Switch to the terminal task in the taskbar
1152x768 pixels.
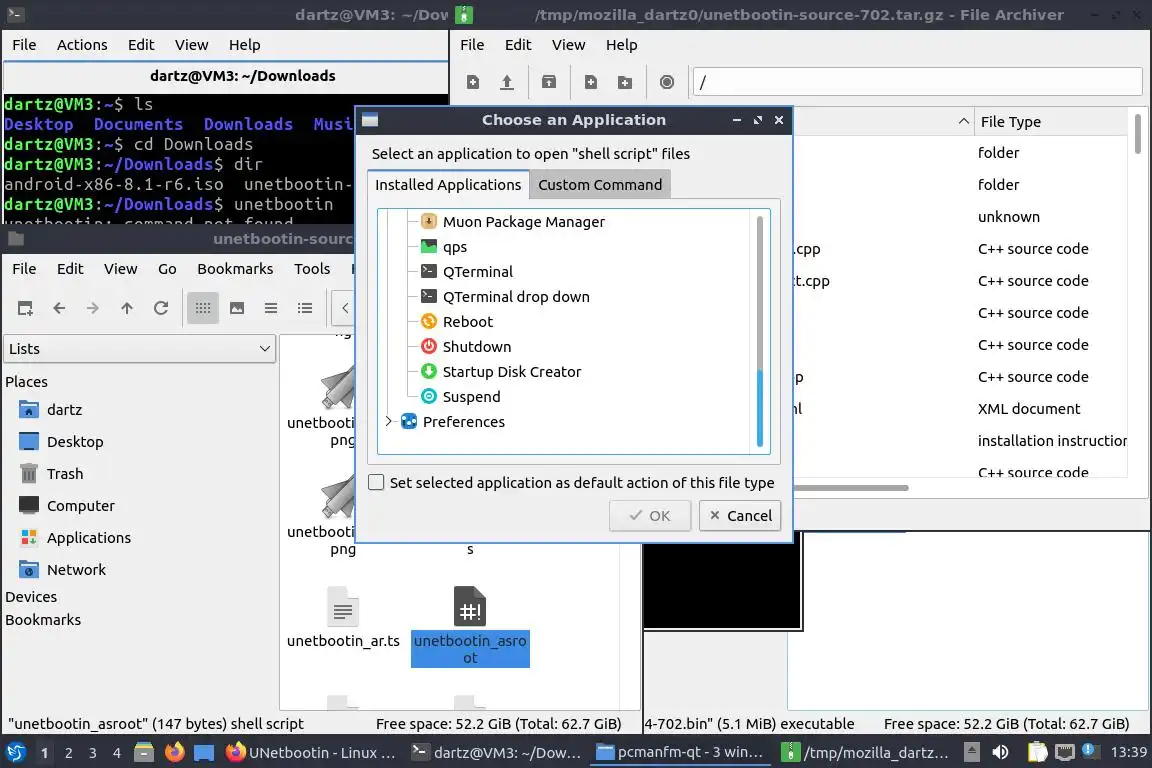pos(497,753)
